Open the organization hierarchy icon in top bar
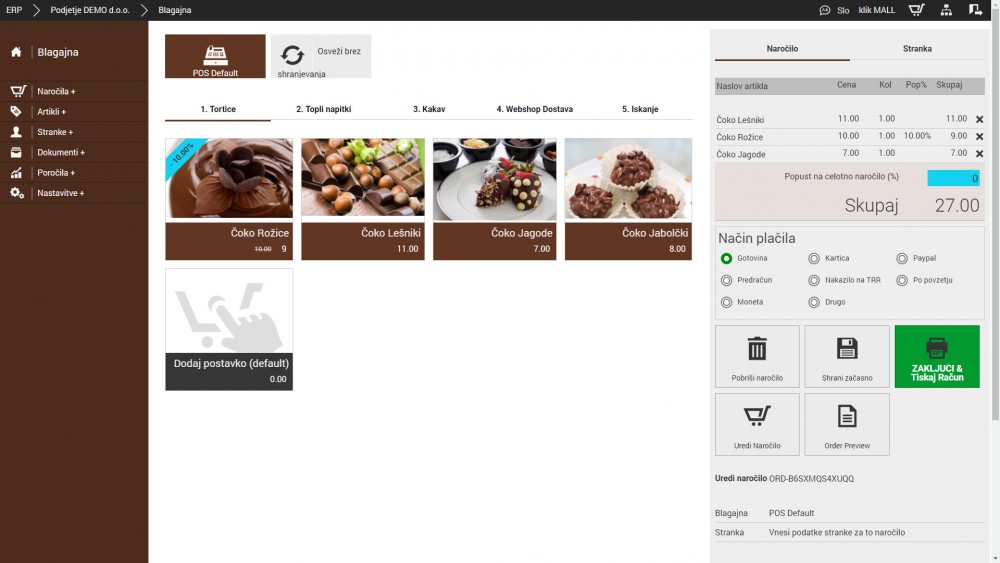The width and height of the screenshot is (1000, 563). pyautogui.click(x=946, y=10)
